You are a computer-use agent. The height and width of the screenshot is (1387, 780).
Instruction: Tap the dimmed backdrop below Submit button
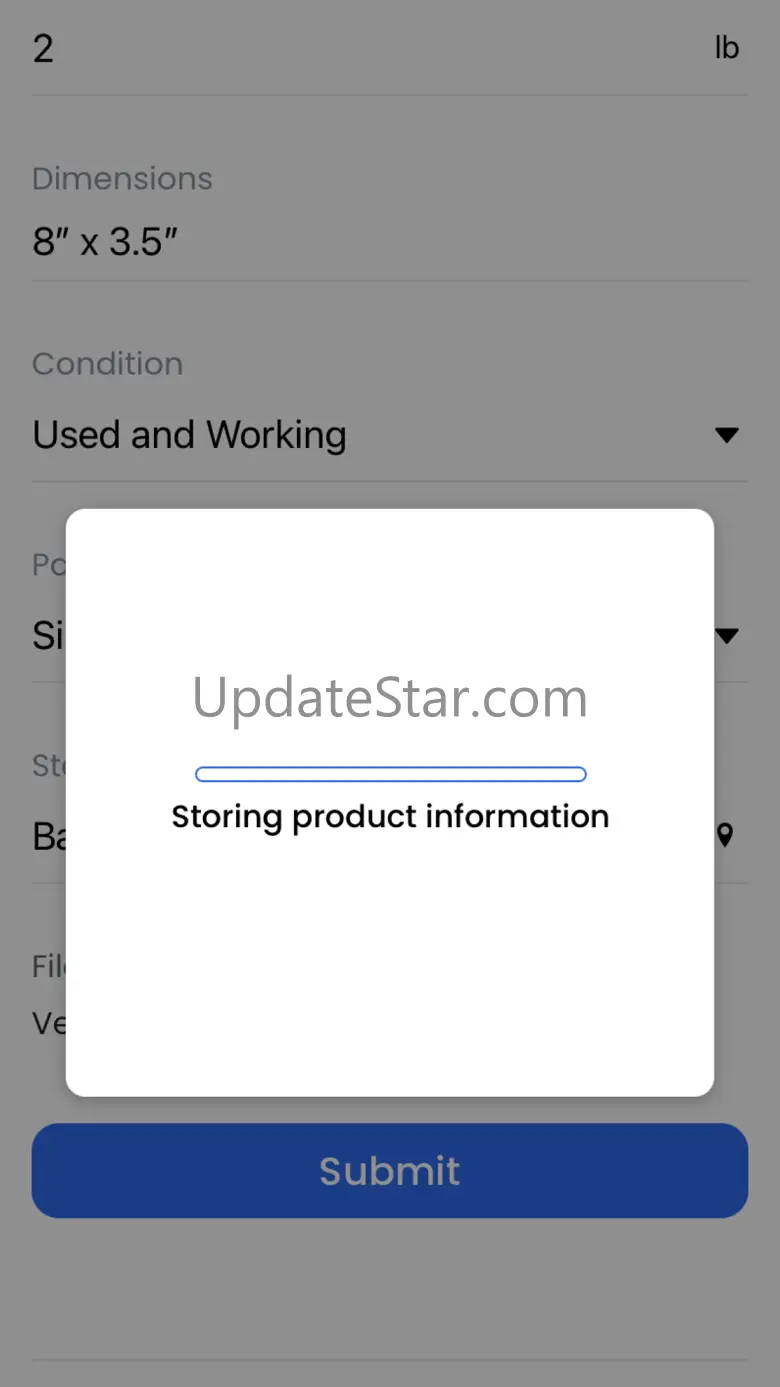coord(390,1288)
